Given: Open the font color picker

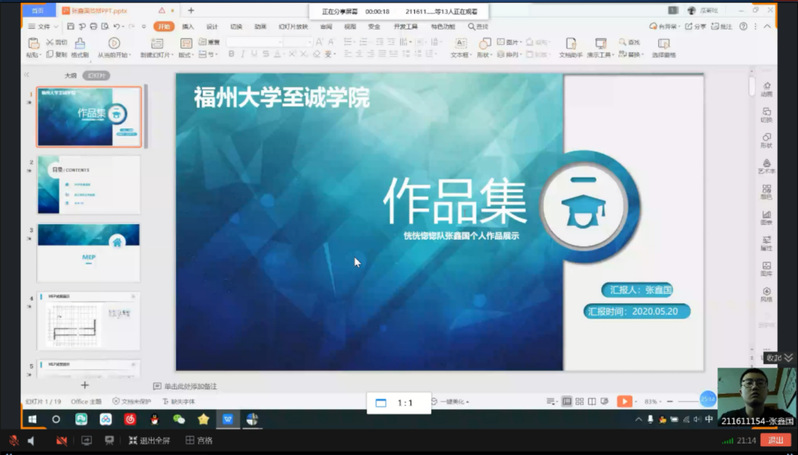Looking at the screenshot, I should click(278, 54).
